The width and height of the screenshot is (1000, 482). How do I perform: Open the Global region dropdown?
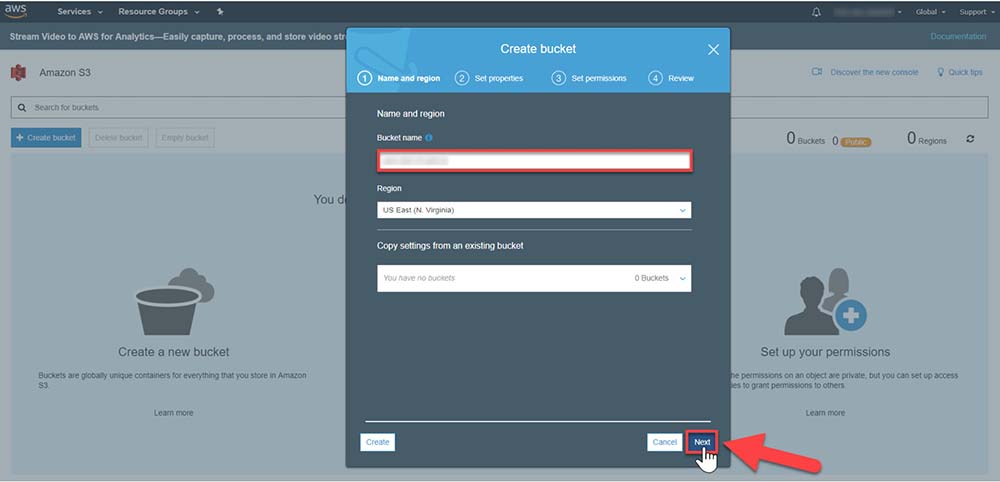[930, 12]
